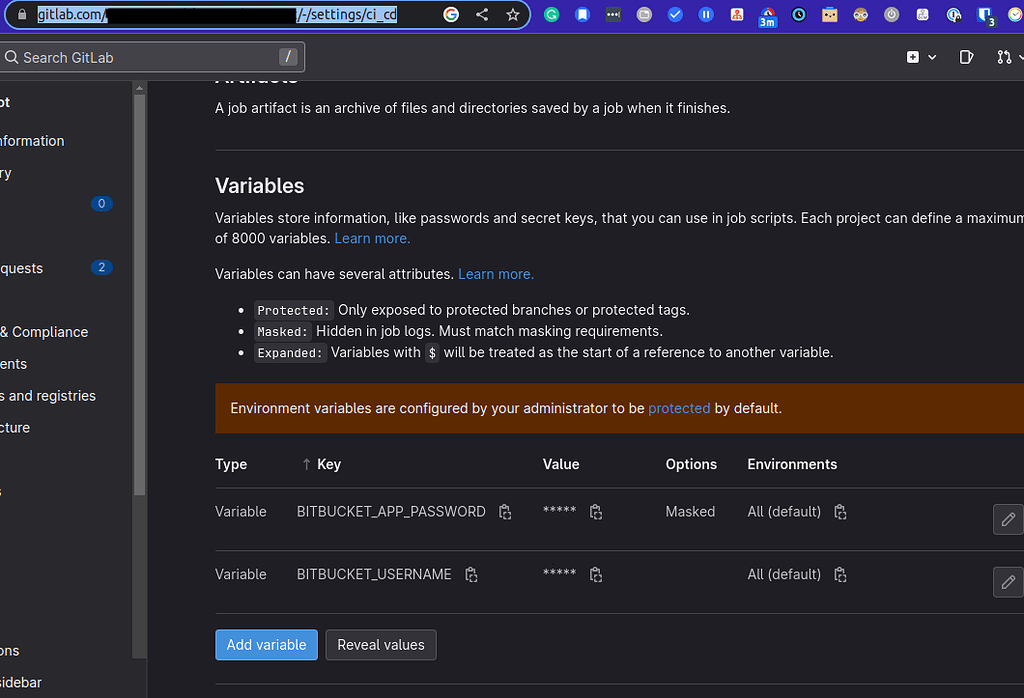Screen dimensions: 1024x698
Task: Open the protected link in the banner
Action: tap(679, 408)
